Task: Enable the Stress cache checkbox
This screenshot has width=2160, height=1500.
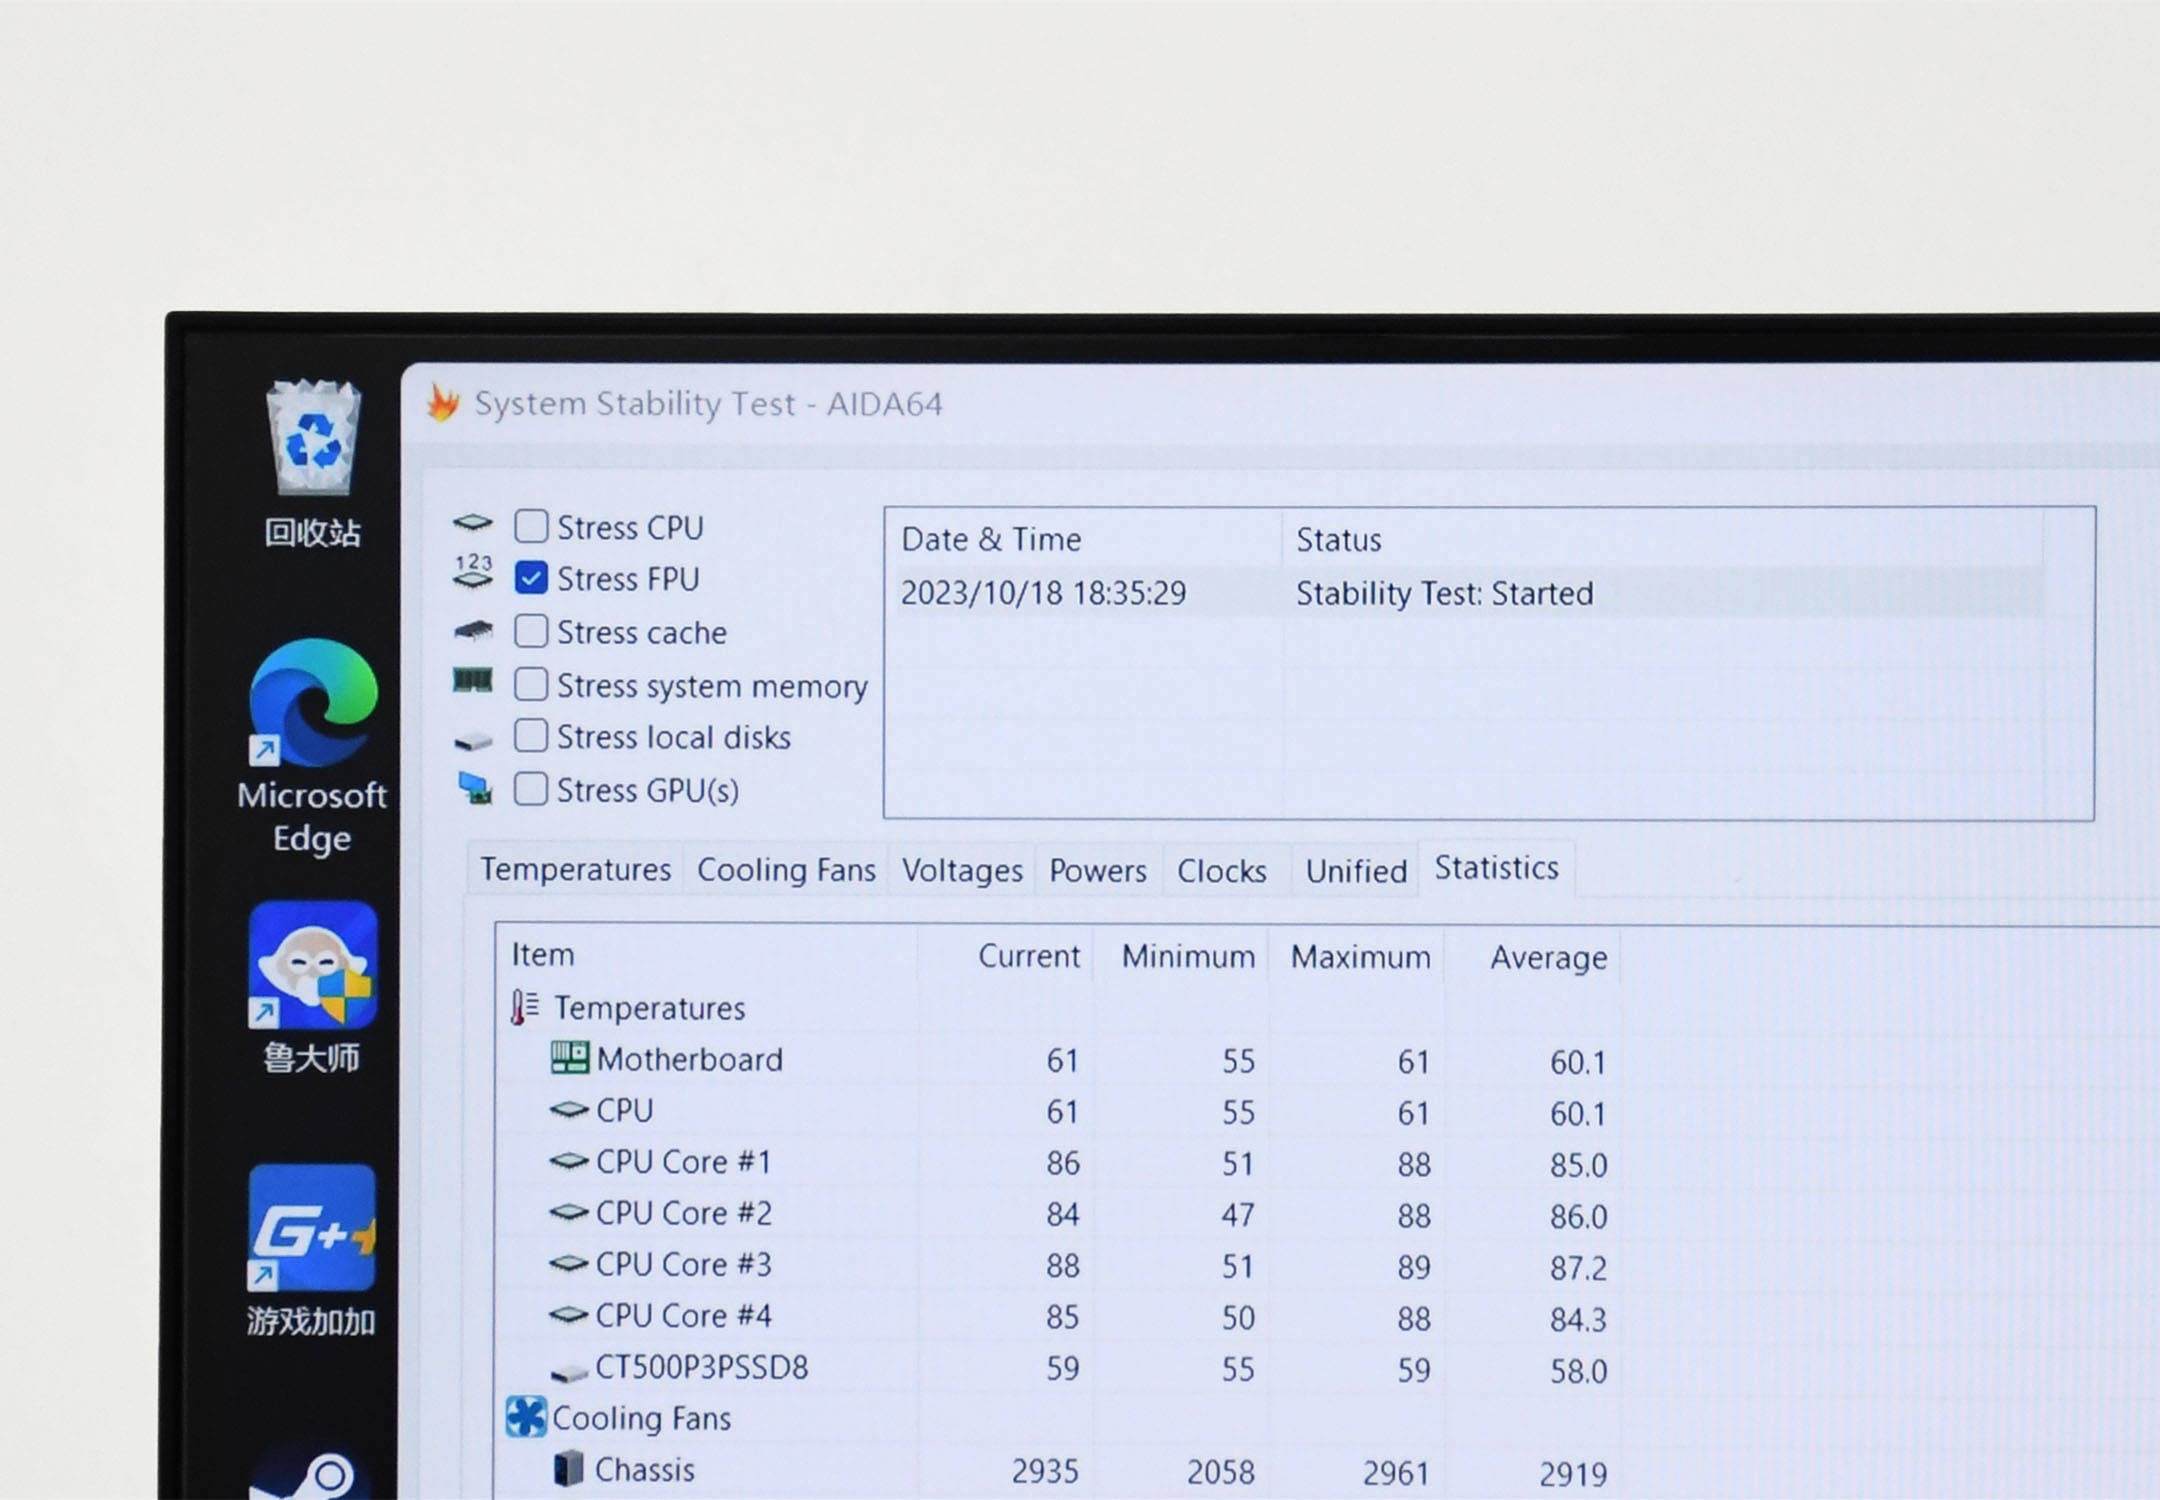Action: [531, 632]
